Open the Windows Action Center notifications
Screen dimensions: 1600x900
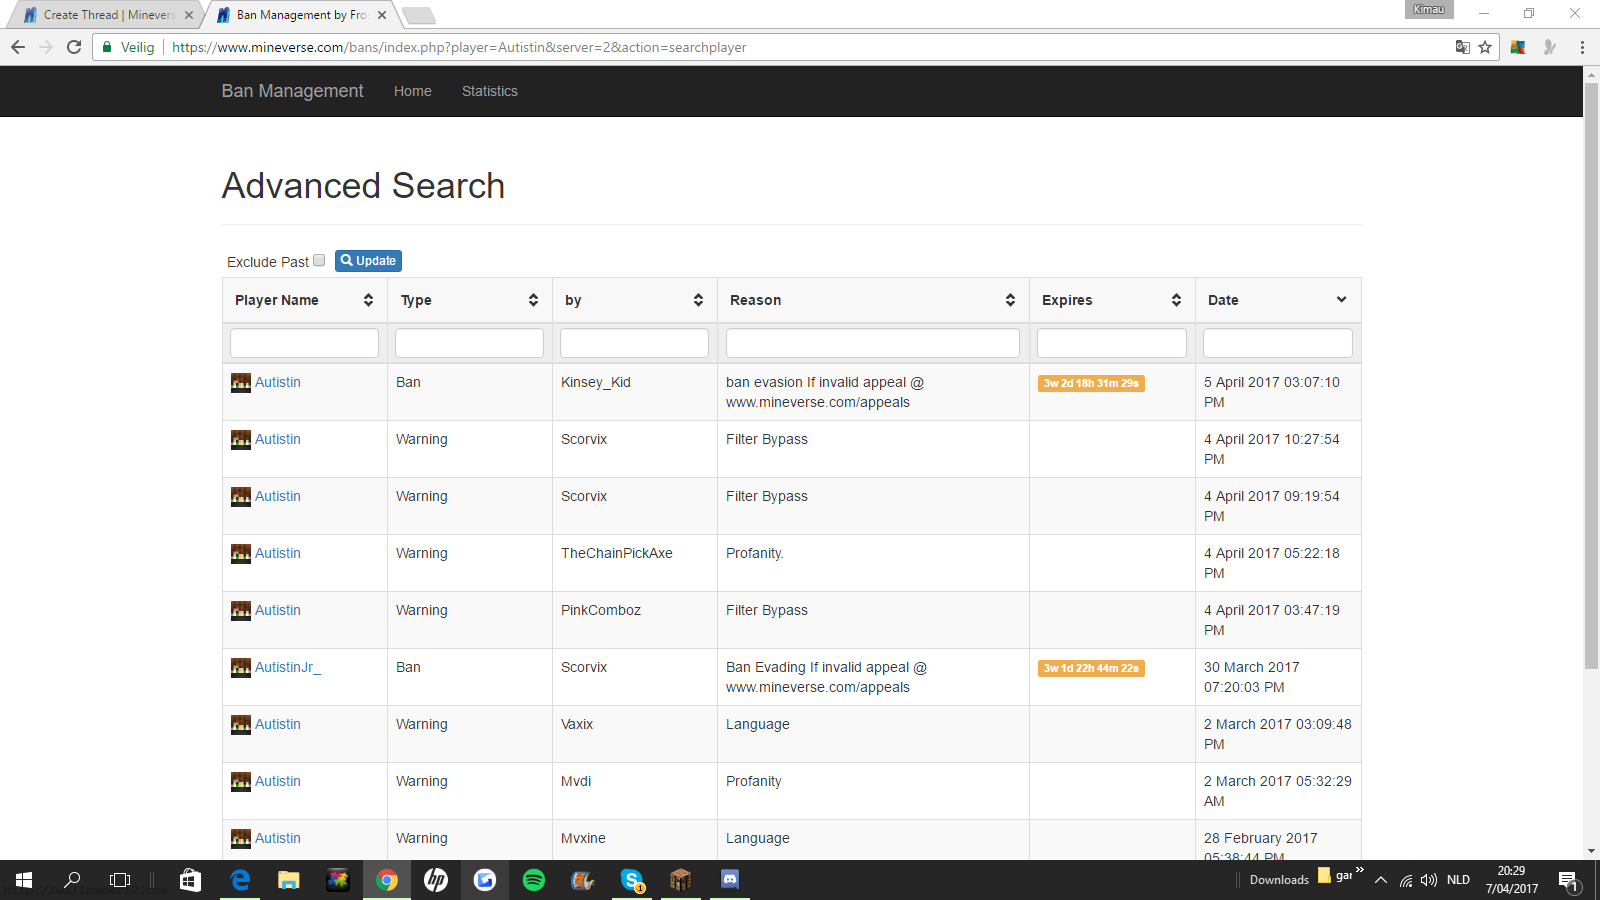coord(1568,881)
